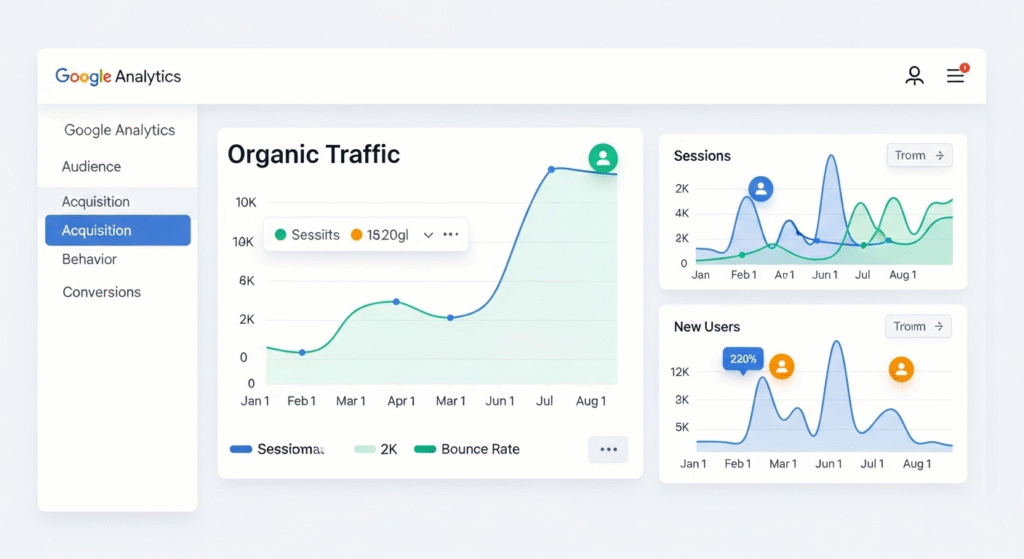
Task: Open the hamburger menu with notification badge
Action: [x=956, y=76]
